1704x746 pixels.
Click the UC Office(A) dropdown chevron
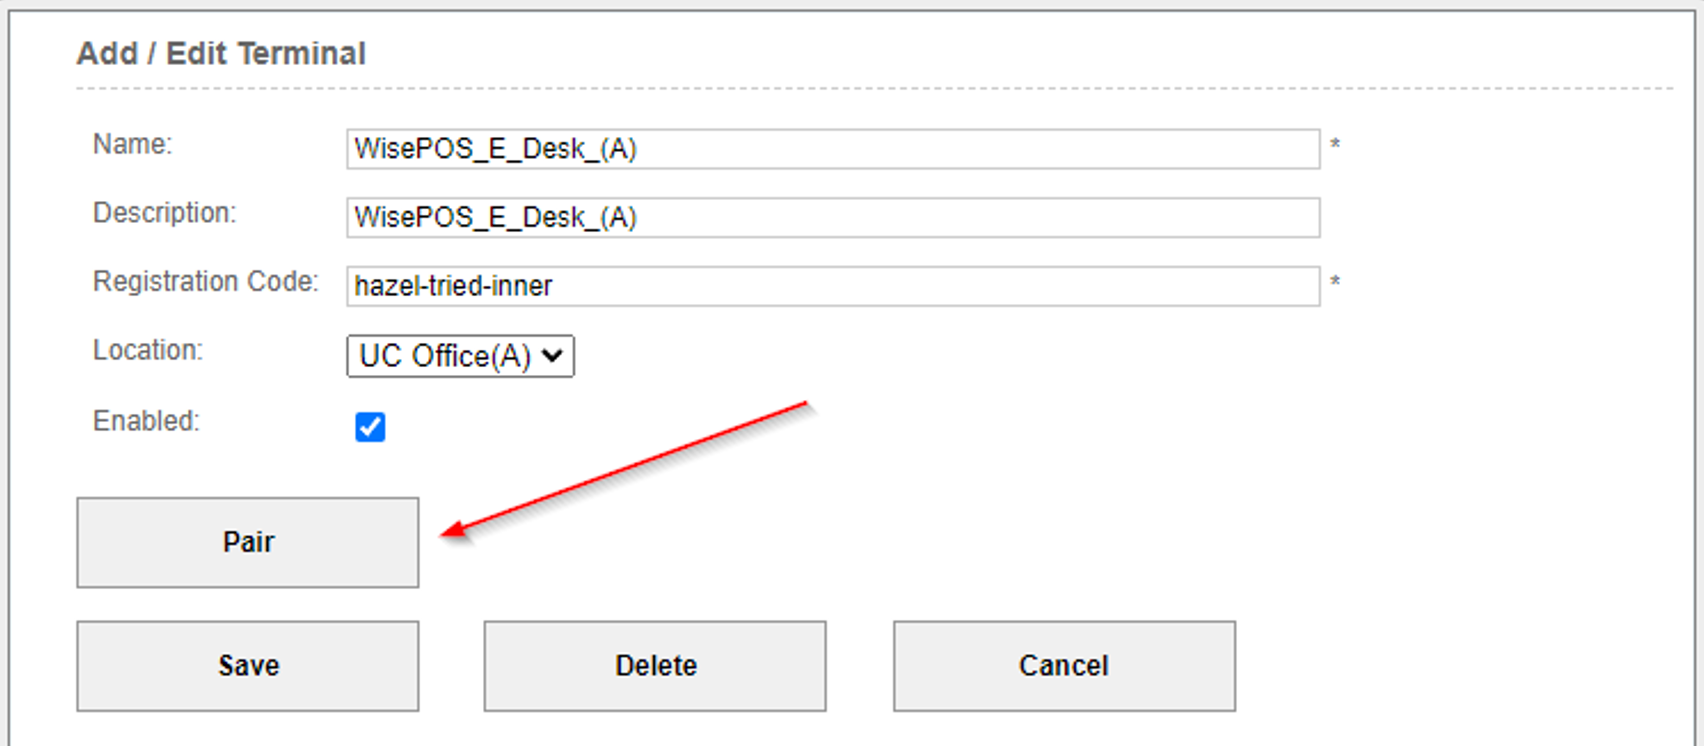[551, 356]
